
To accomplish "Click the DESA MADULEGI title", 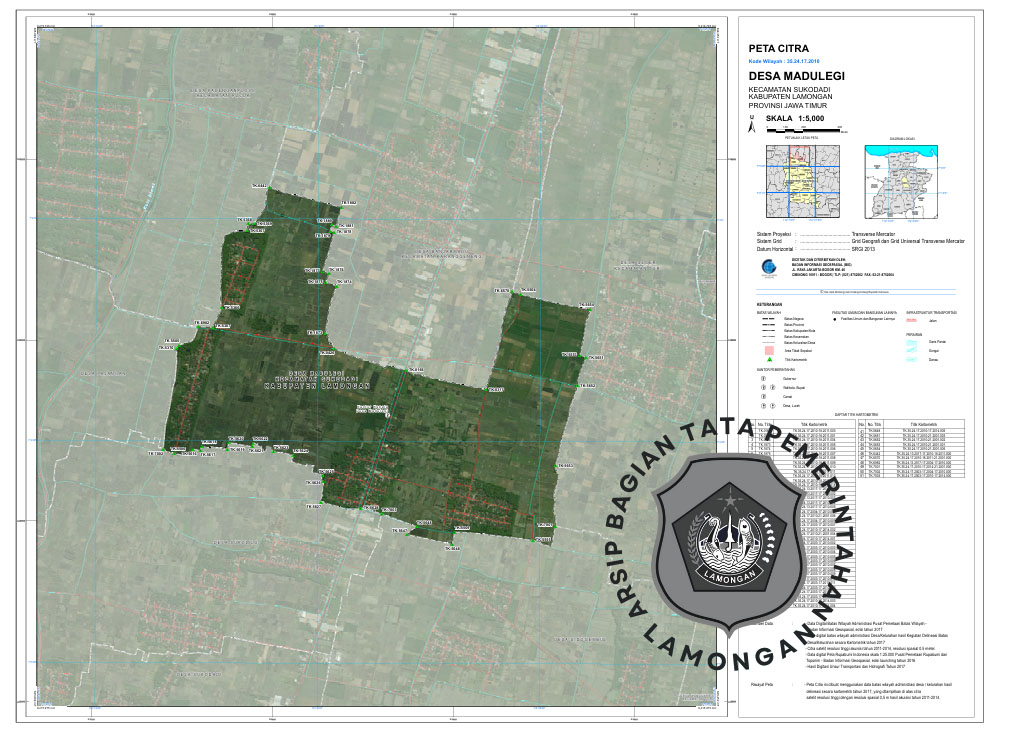I will pyautogui.click(x=796, y=75).
